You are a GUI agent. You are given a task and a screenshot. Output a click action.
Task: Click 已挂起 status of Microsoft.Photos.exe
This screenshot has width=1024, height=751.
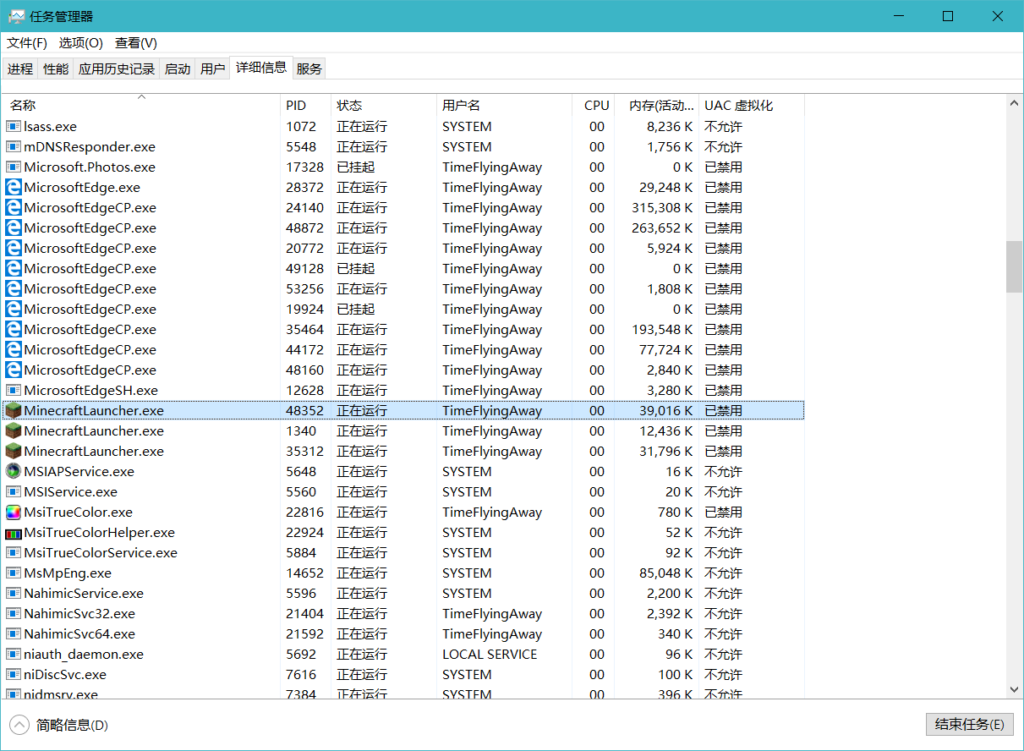(355, 167)
